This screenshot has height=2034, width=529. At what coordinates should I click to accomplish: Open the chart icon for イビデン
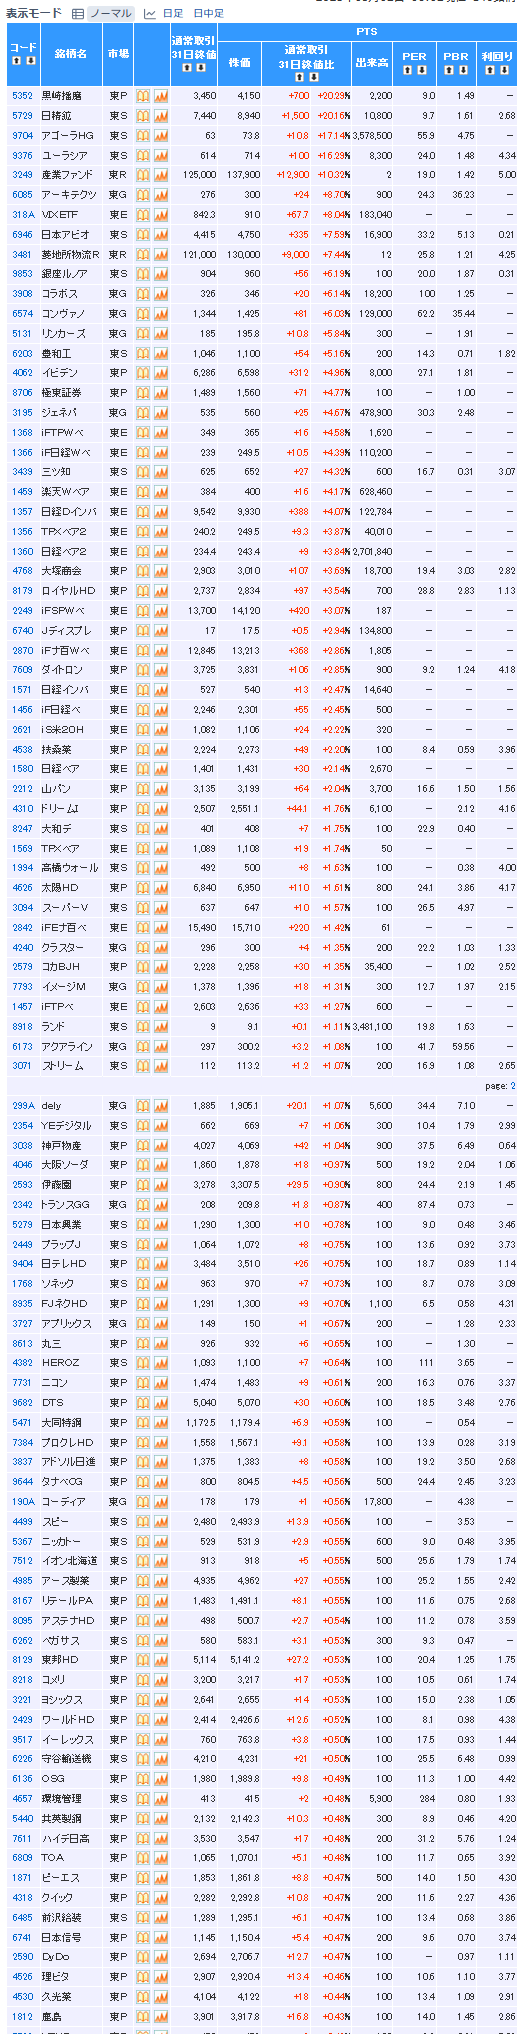[x=161, y=373]
